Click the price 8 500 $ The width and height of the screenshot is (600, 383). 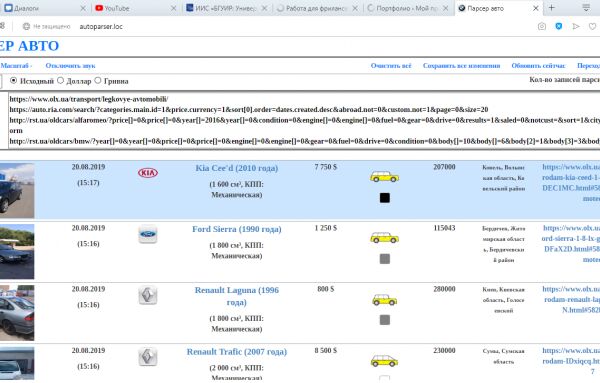pyautogui.click(x=326, y=350)
